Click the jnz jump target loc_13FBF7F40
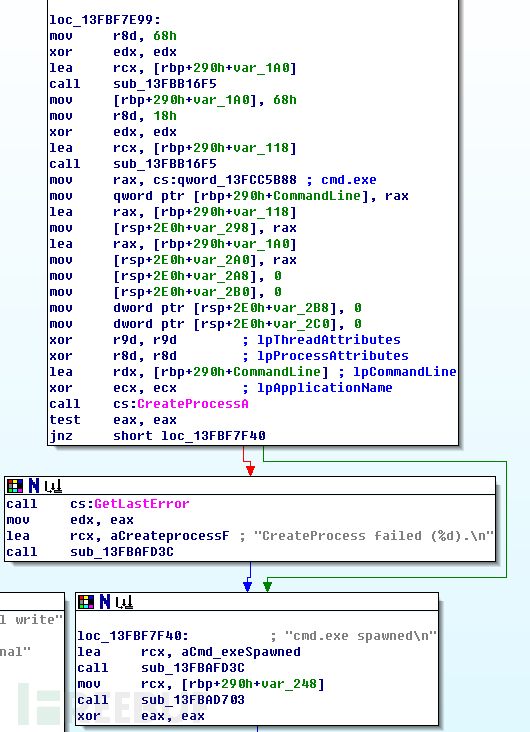 (x=213, y=436)
